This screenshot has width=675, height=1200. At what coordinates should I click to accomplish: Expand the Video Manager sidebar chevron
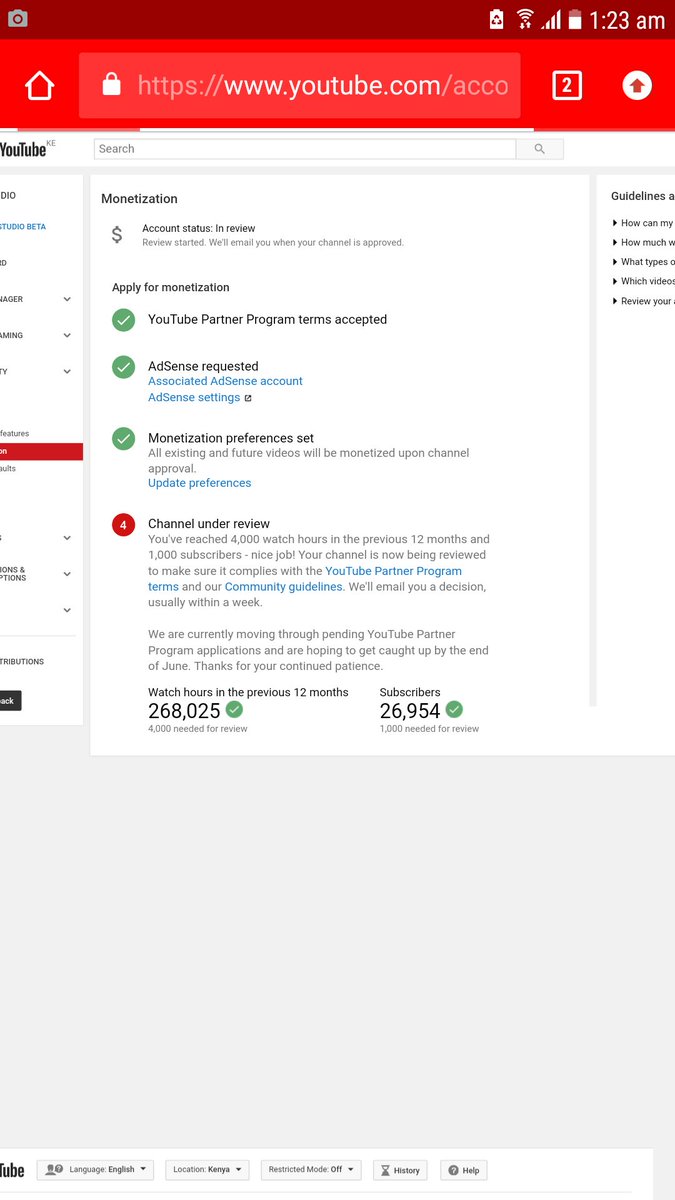[67, 299]
